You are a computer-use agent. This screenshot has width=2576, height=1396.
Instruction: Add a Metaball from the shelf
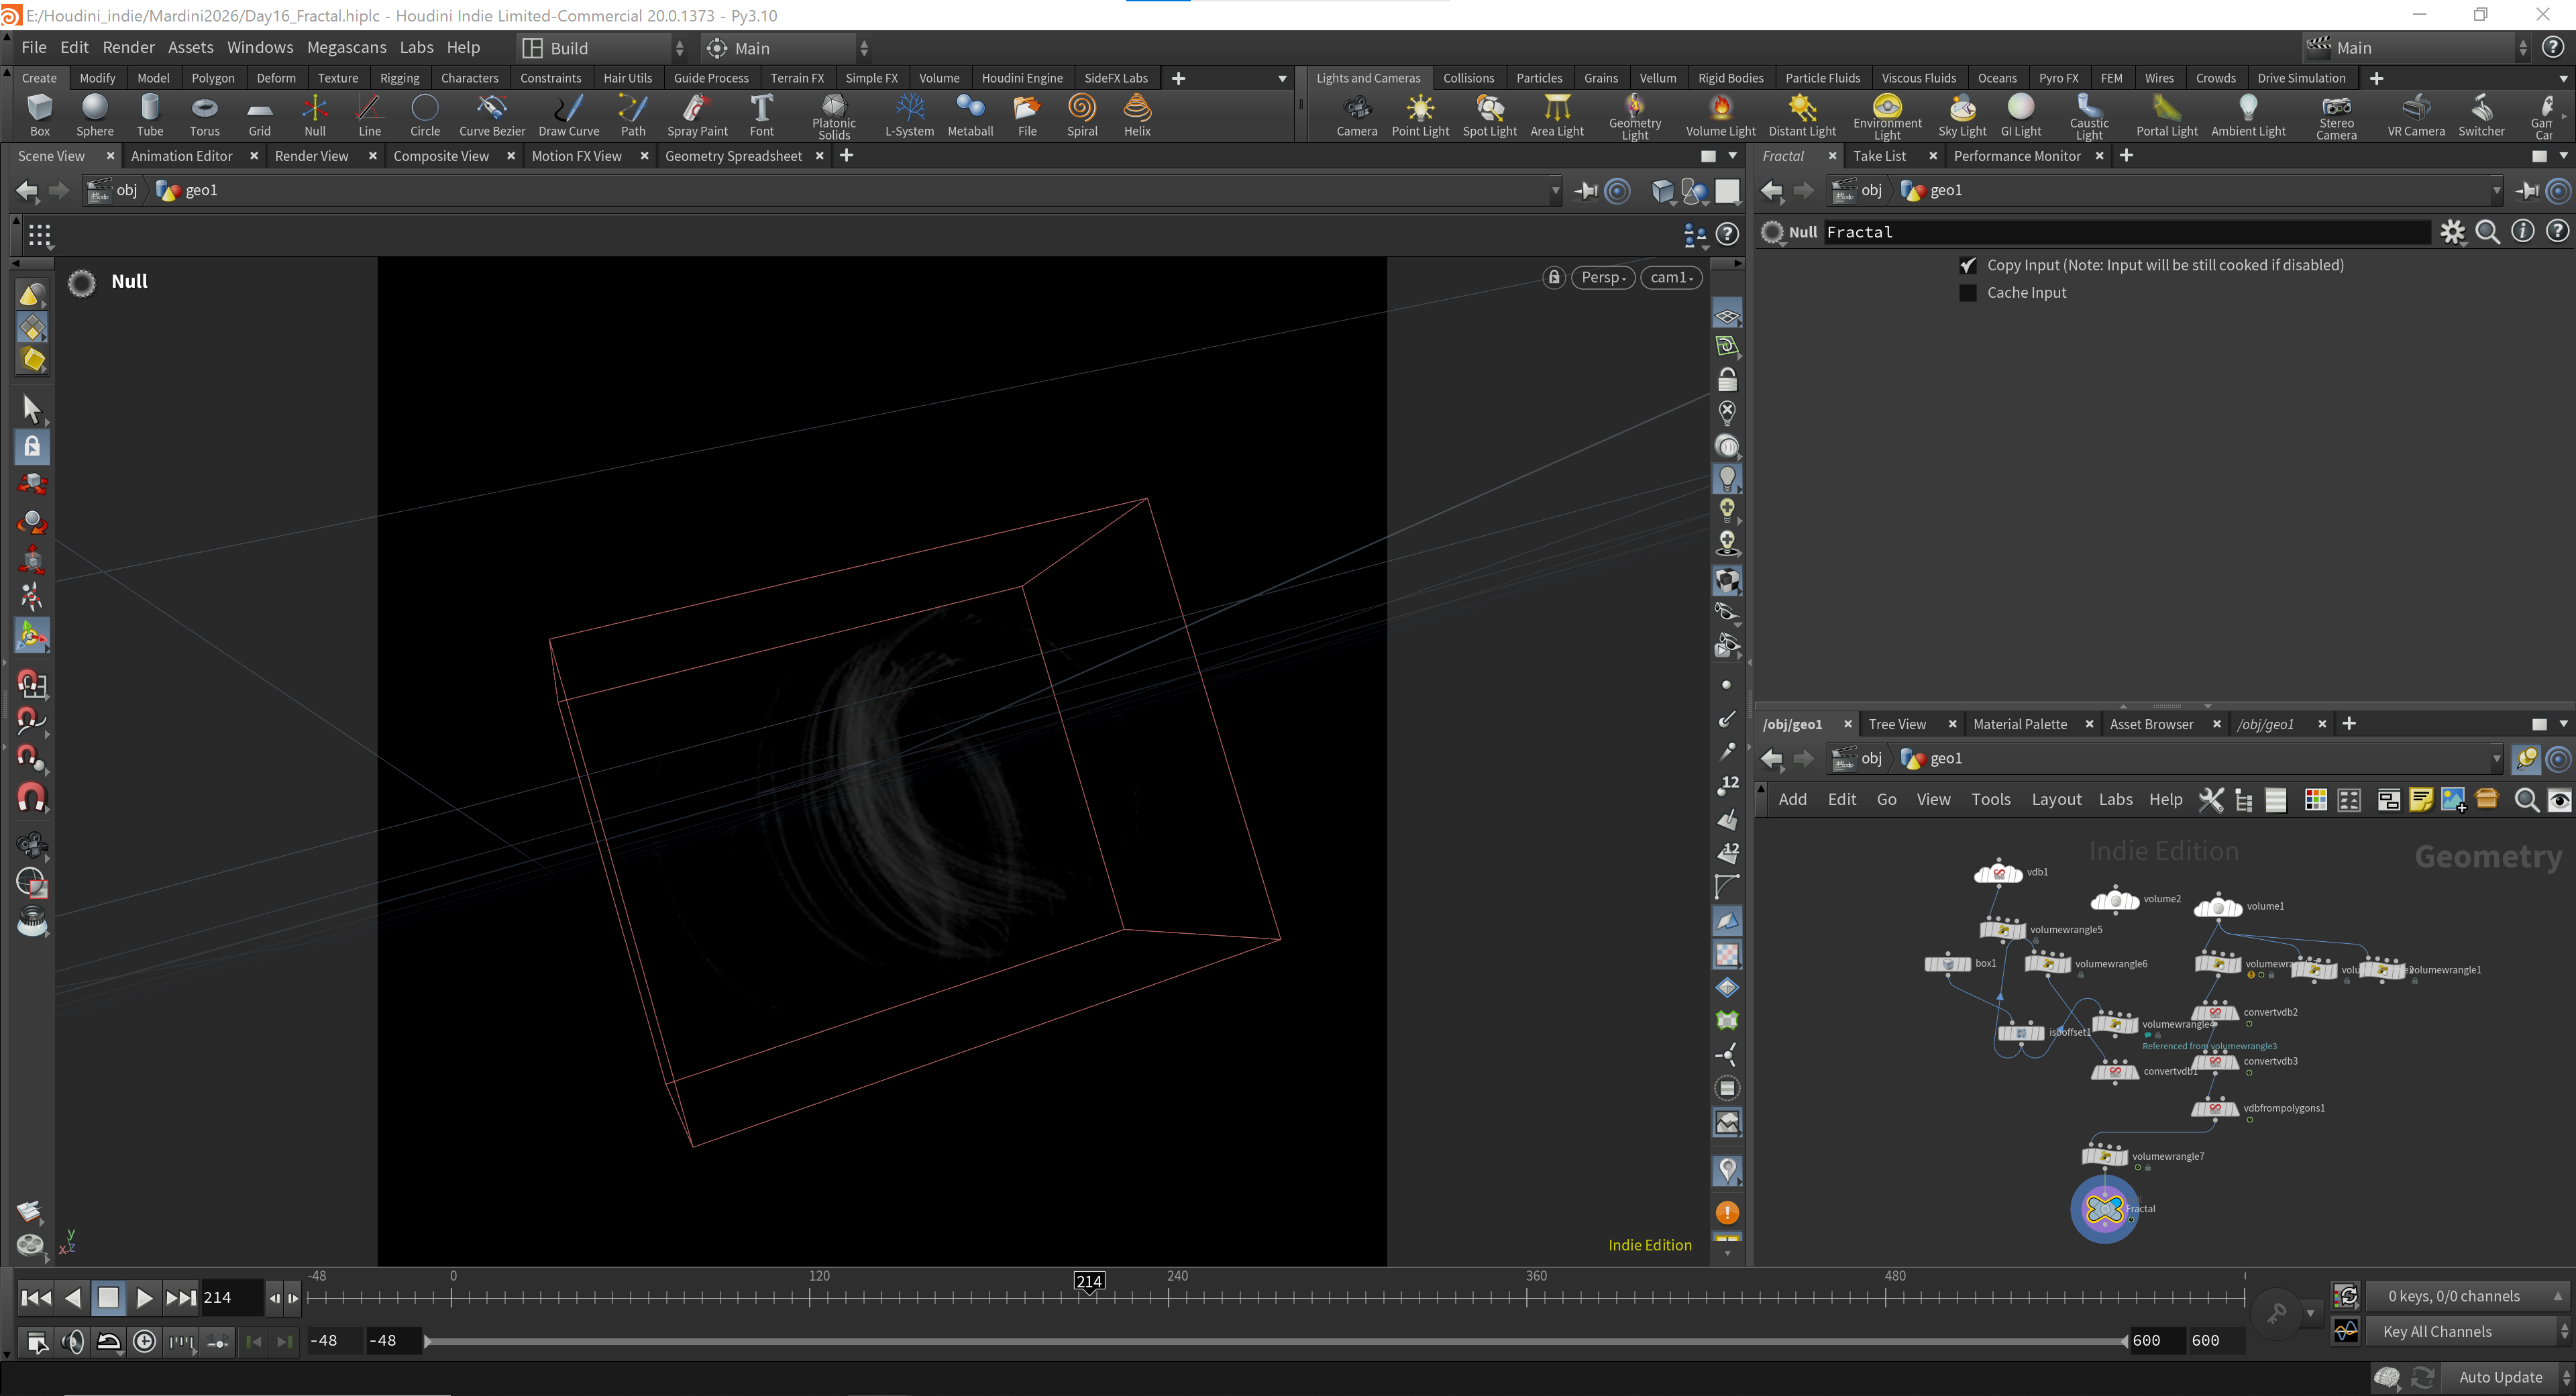click(x=970, y=115)
